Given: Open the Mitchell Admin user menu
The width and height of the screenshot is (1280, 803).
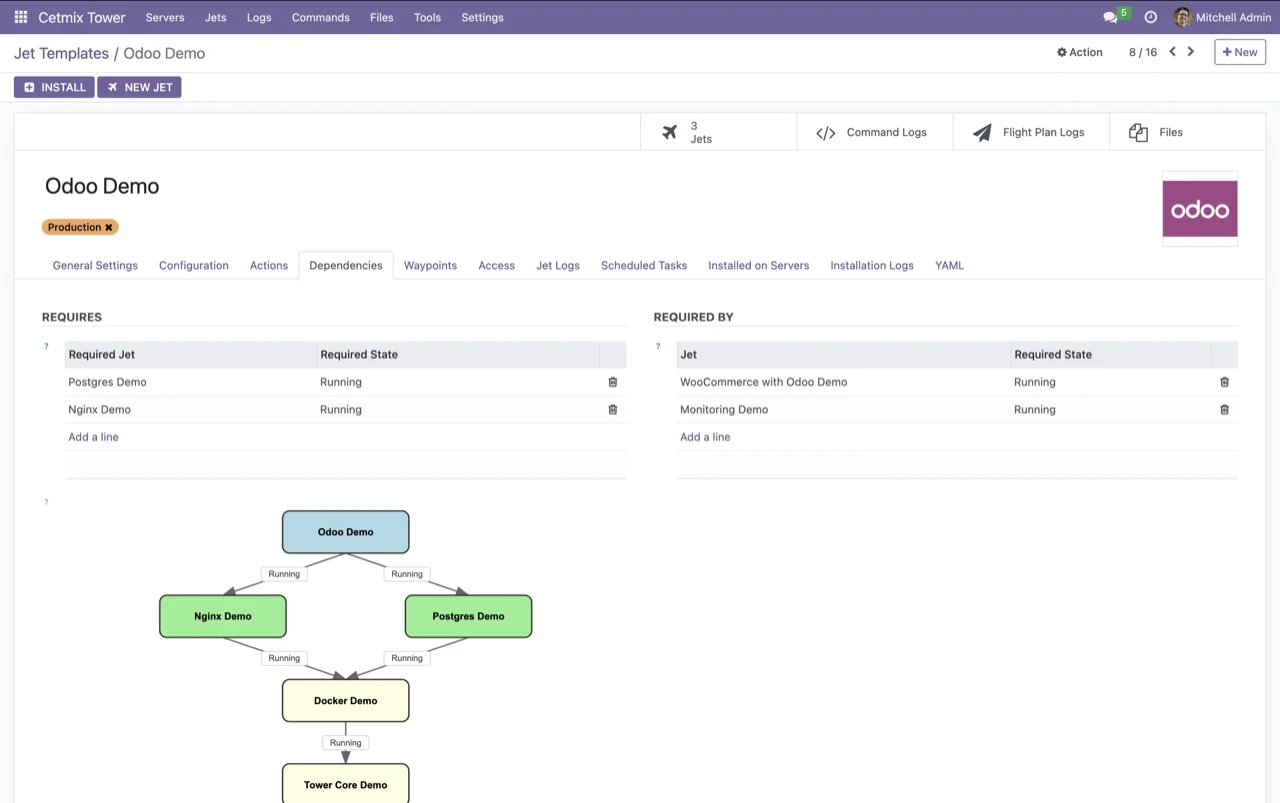Looking at the screenshot, I should pos(1222,17).
